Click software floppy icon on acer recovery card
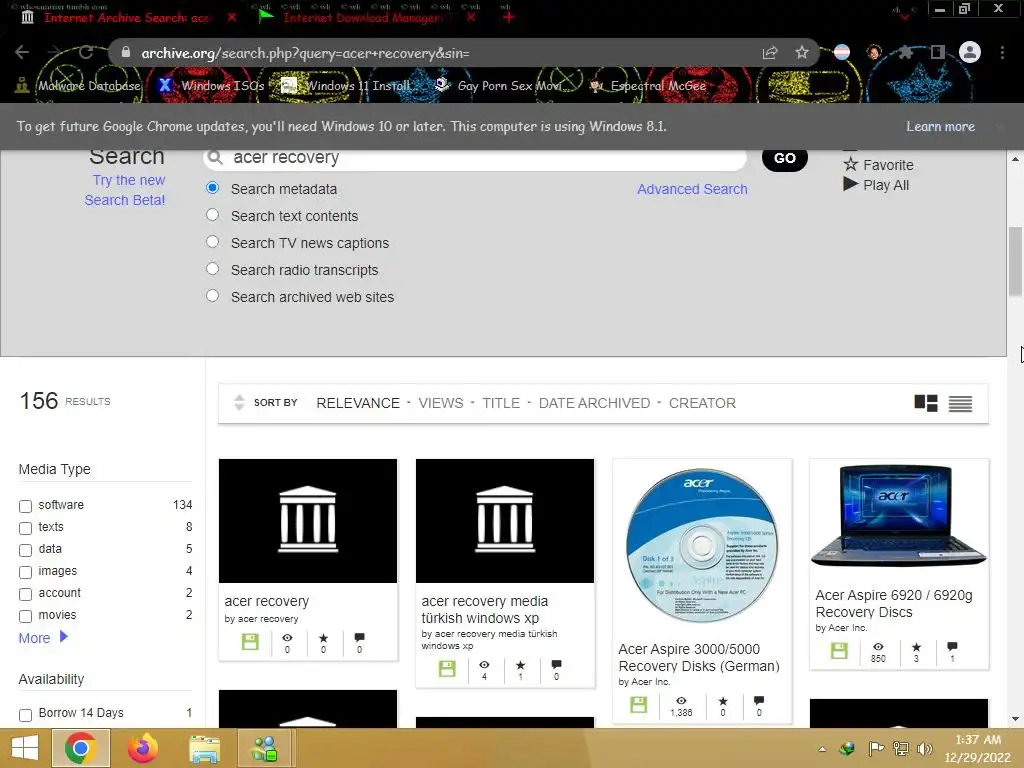Screen dimensions: 1024x768 pyautogui.click(x=250, y=641)
